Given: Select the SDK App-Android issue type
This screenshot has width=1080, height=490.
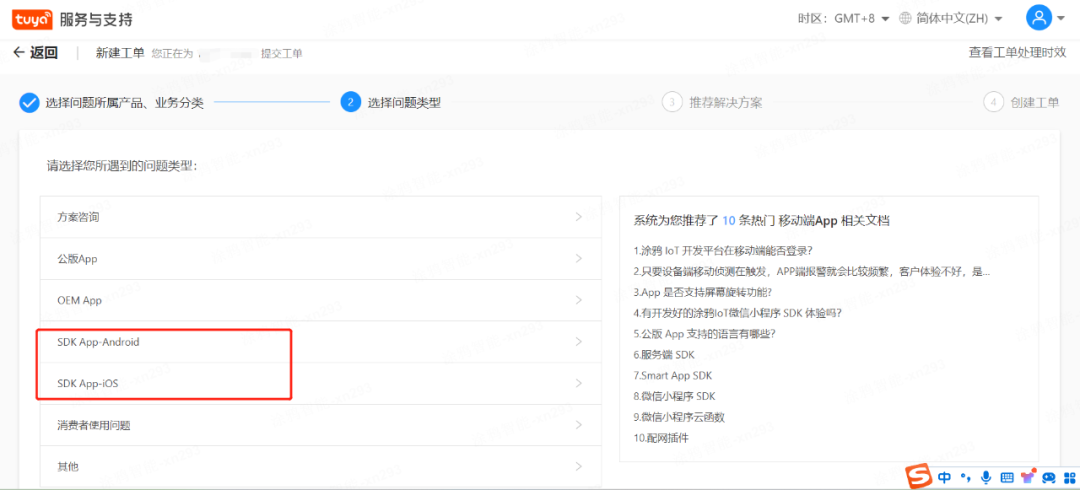Looking at the screenshot, I should 320,342.
